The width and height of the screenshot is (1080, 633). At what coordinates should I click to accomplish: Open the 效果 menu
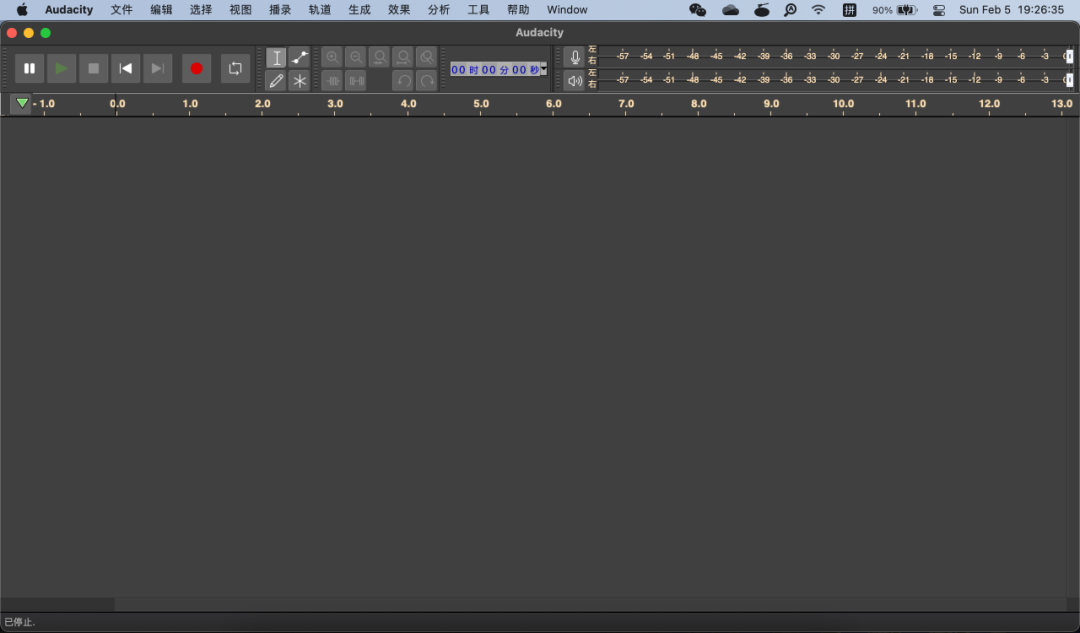(399, 10)
